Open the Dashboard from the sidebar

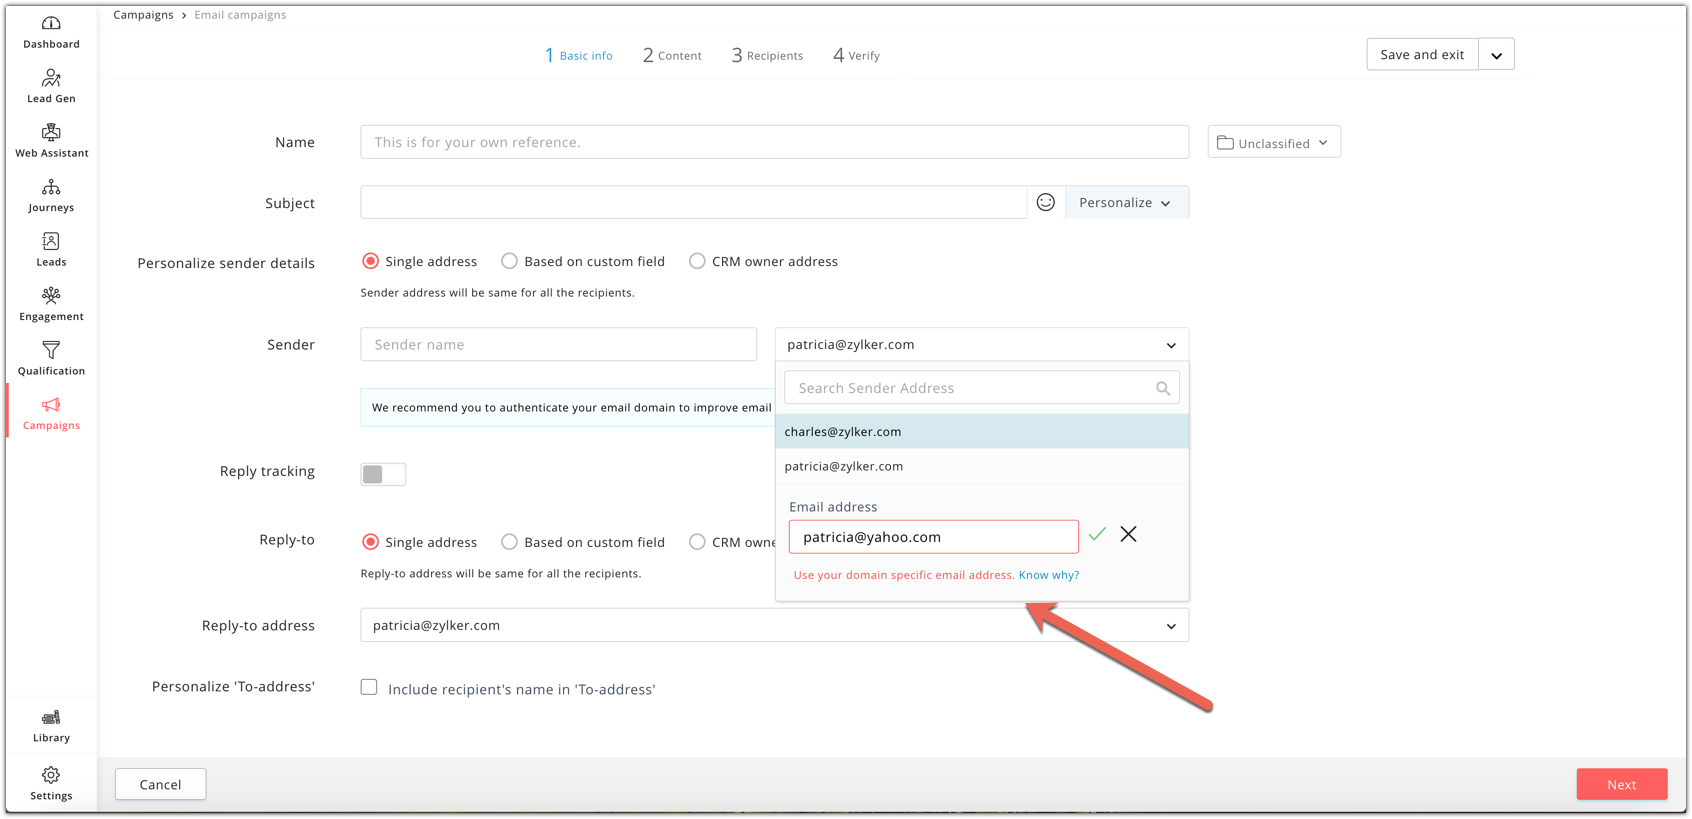point(51,31)
